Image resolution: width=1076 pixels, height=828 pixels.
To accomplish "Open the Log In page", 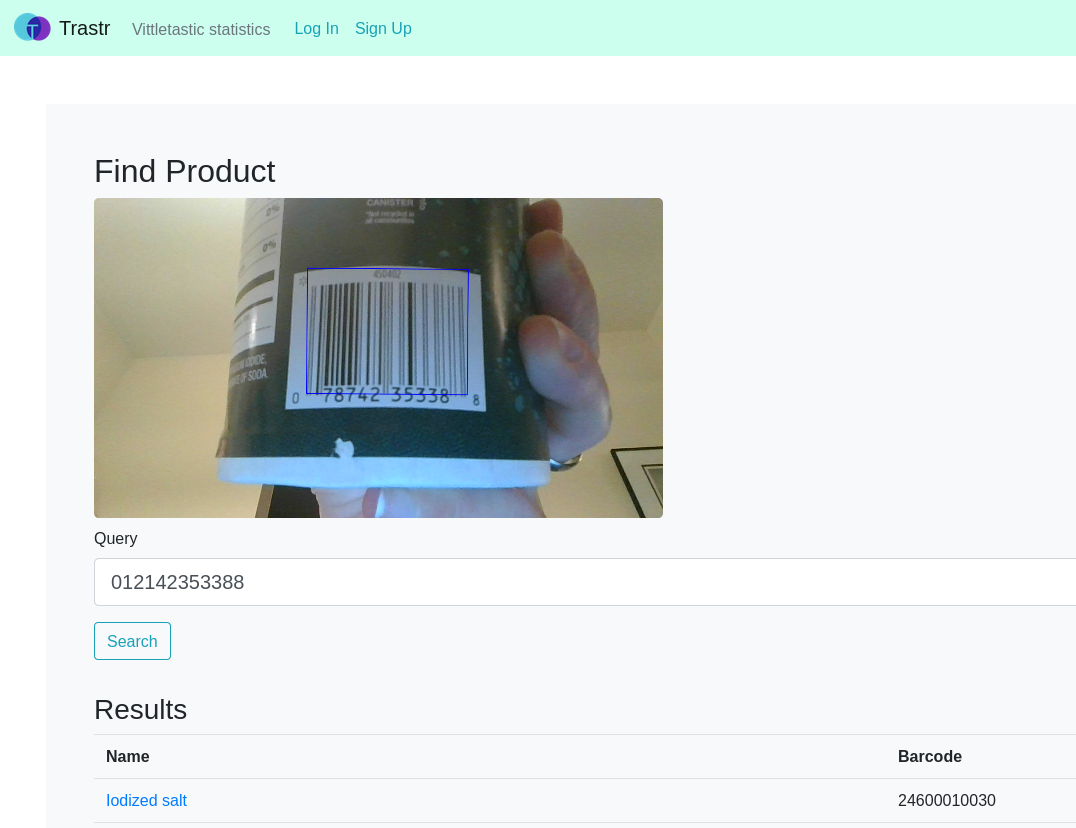I will pyautogui.click(x=316, y=28).
